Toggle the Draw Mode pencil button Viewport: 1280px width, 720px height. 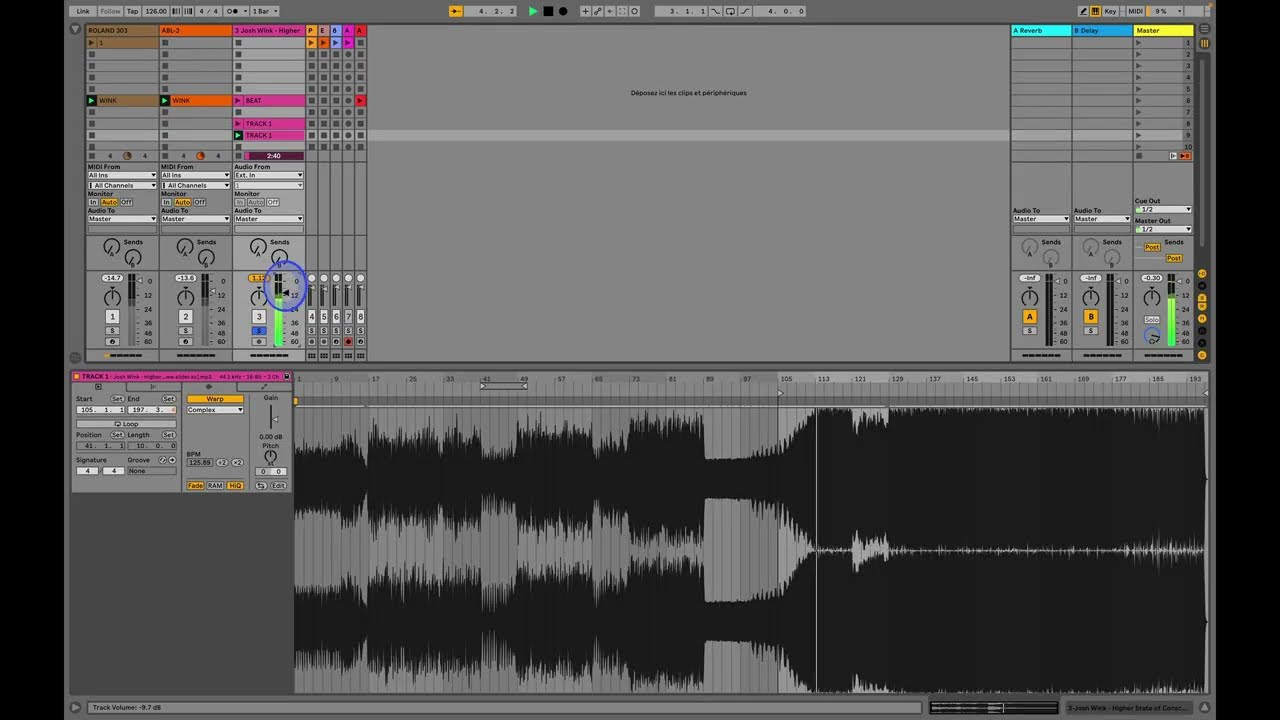(1083, 11)
